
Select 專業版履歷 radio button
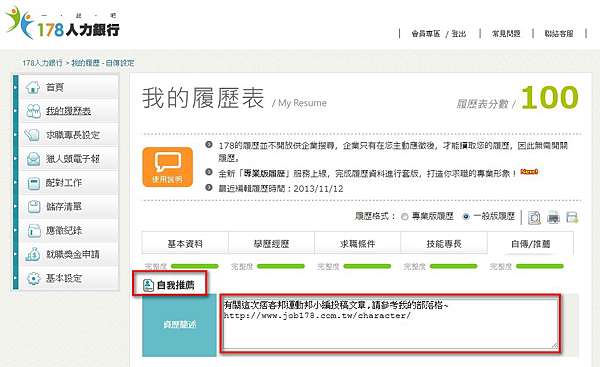[405, 217]
